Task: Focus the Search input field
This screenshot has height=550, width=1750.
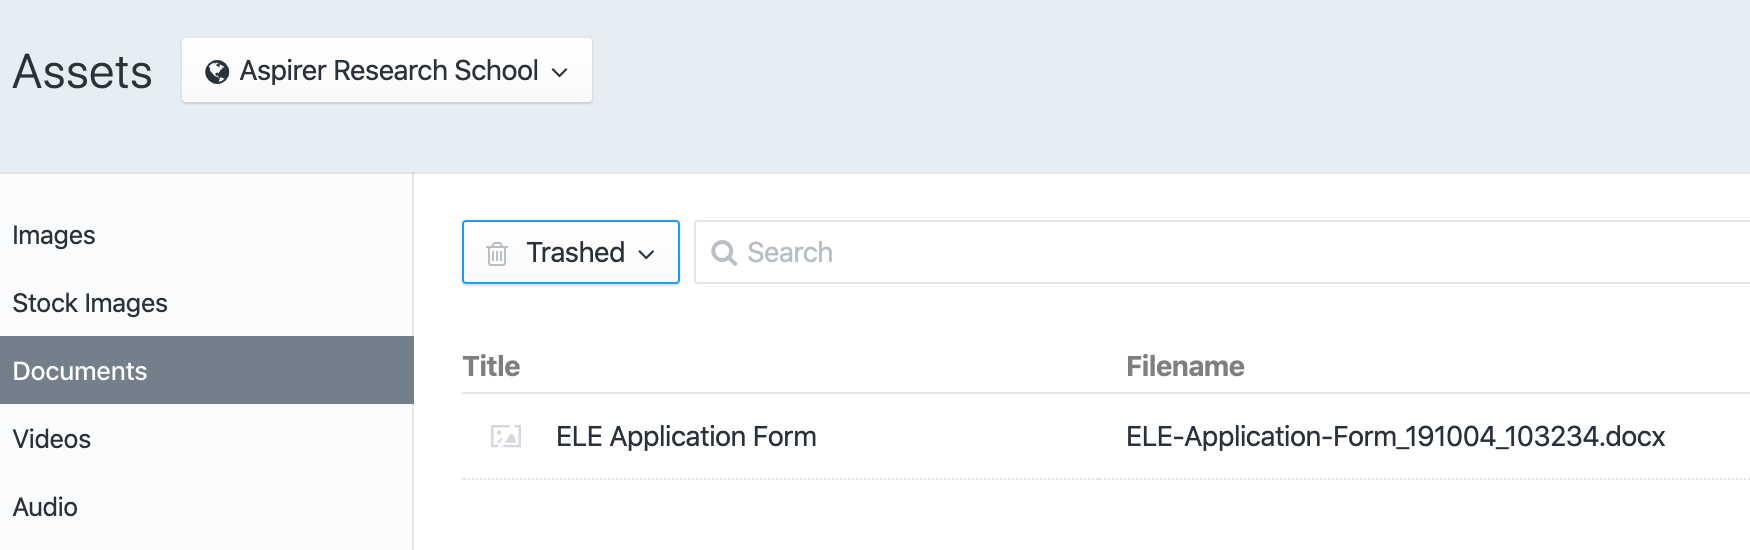Action: coord(1200,252)
